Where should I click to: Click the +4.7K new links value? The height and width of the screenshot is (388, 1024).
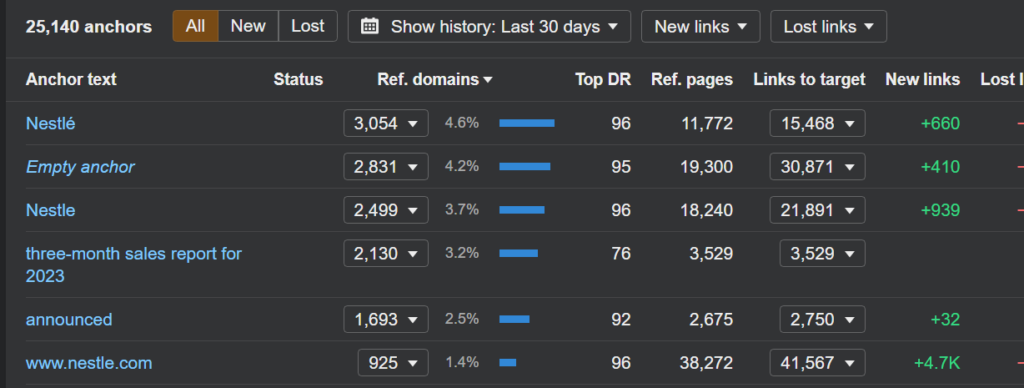coord(937,363)
